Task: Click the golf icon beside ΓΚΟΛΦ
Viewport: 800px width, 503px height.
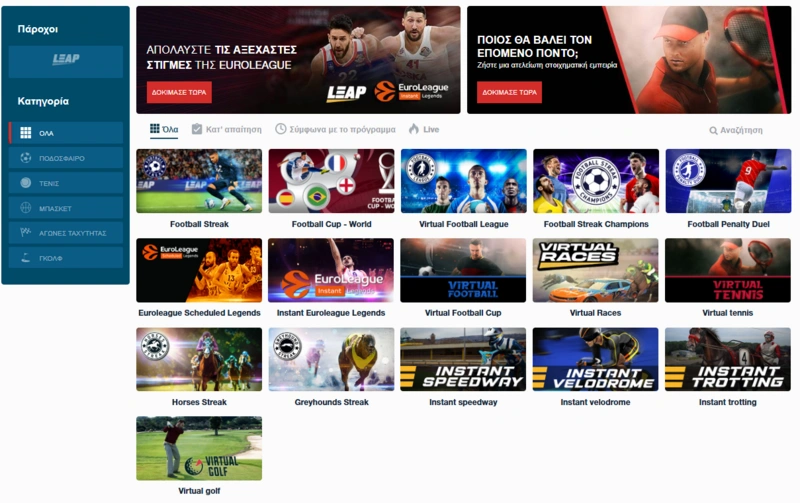Action: pos(26,258)
